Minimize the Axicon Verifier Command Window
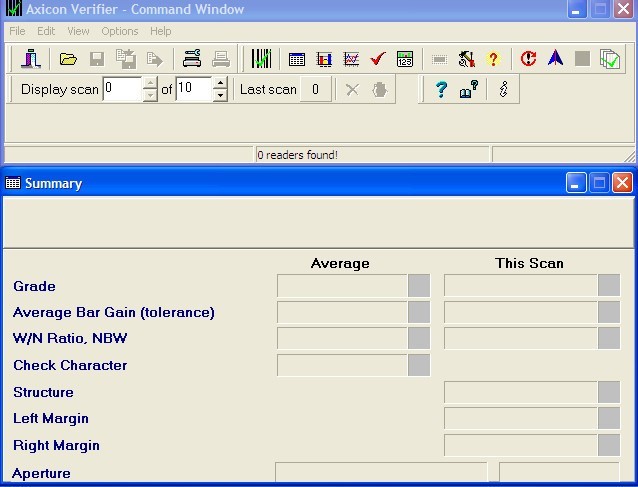 pos(576,9)
